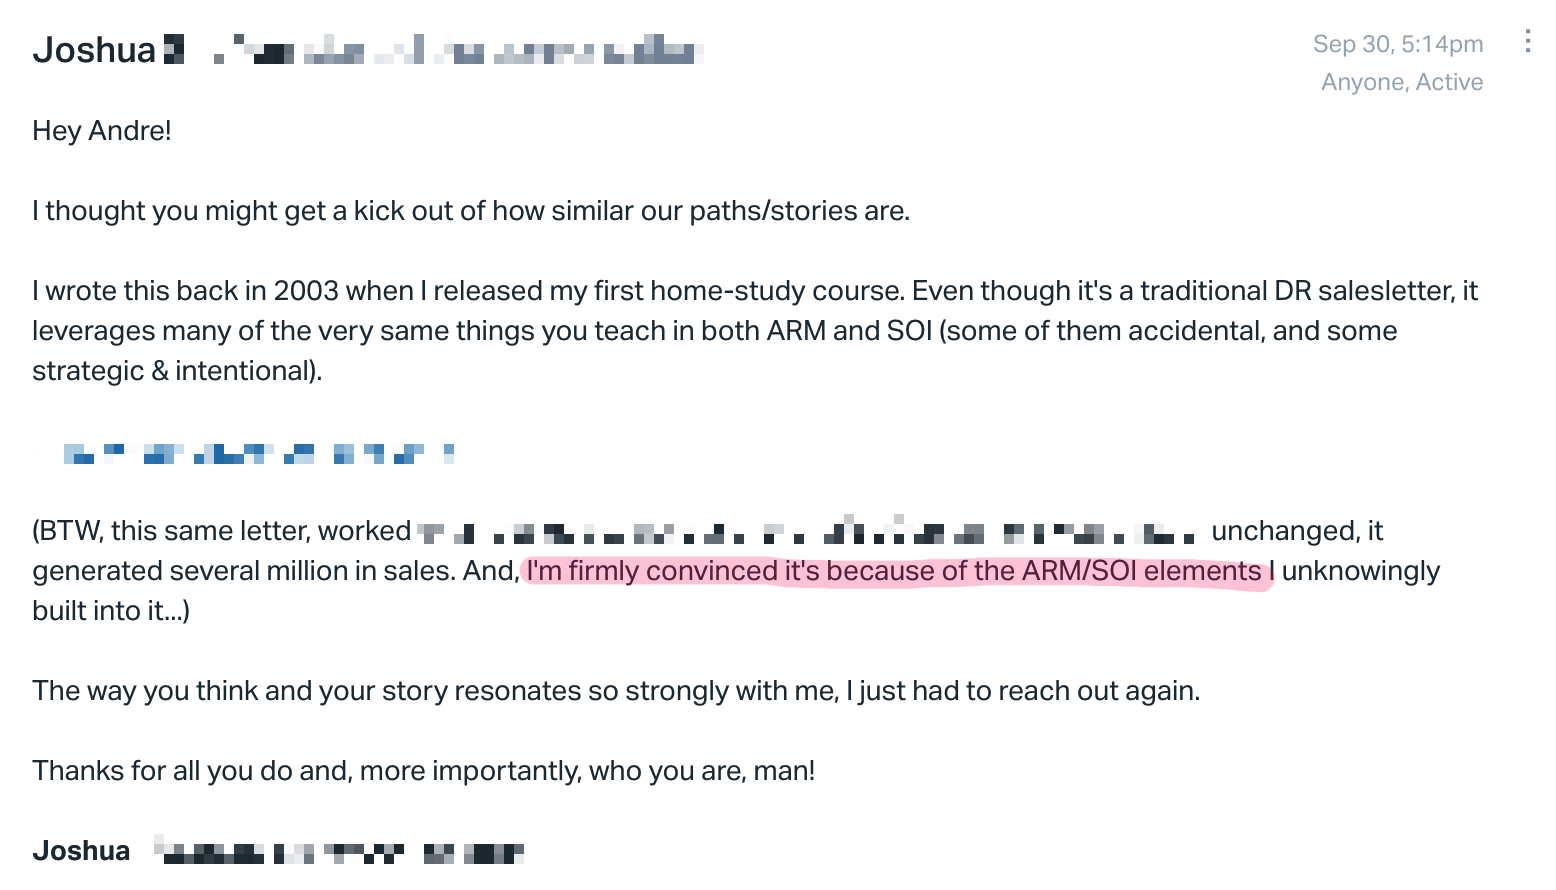This screenshot has width=1556, height=890.
Task: Click the Sep 30, 5:14pm timestamp
Action: 1398,44
